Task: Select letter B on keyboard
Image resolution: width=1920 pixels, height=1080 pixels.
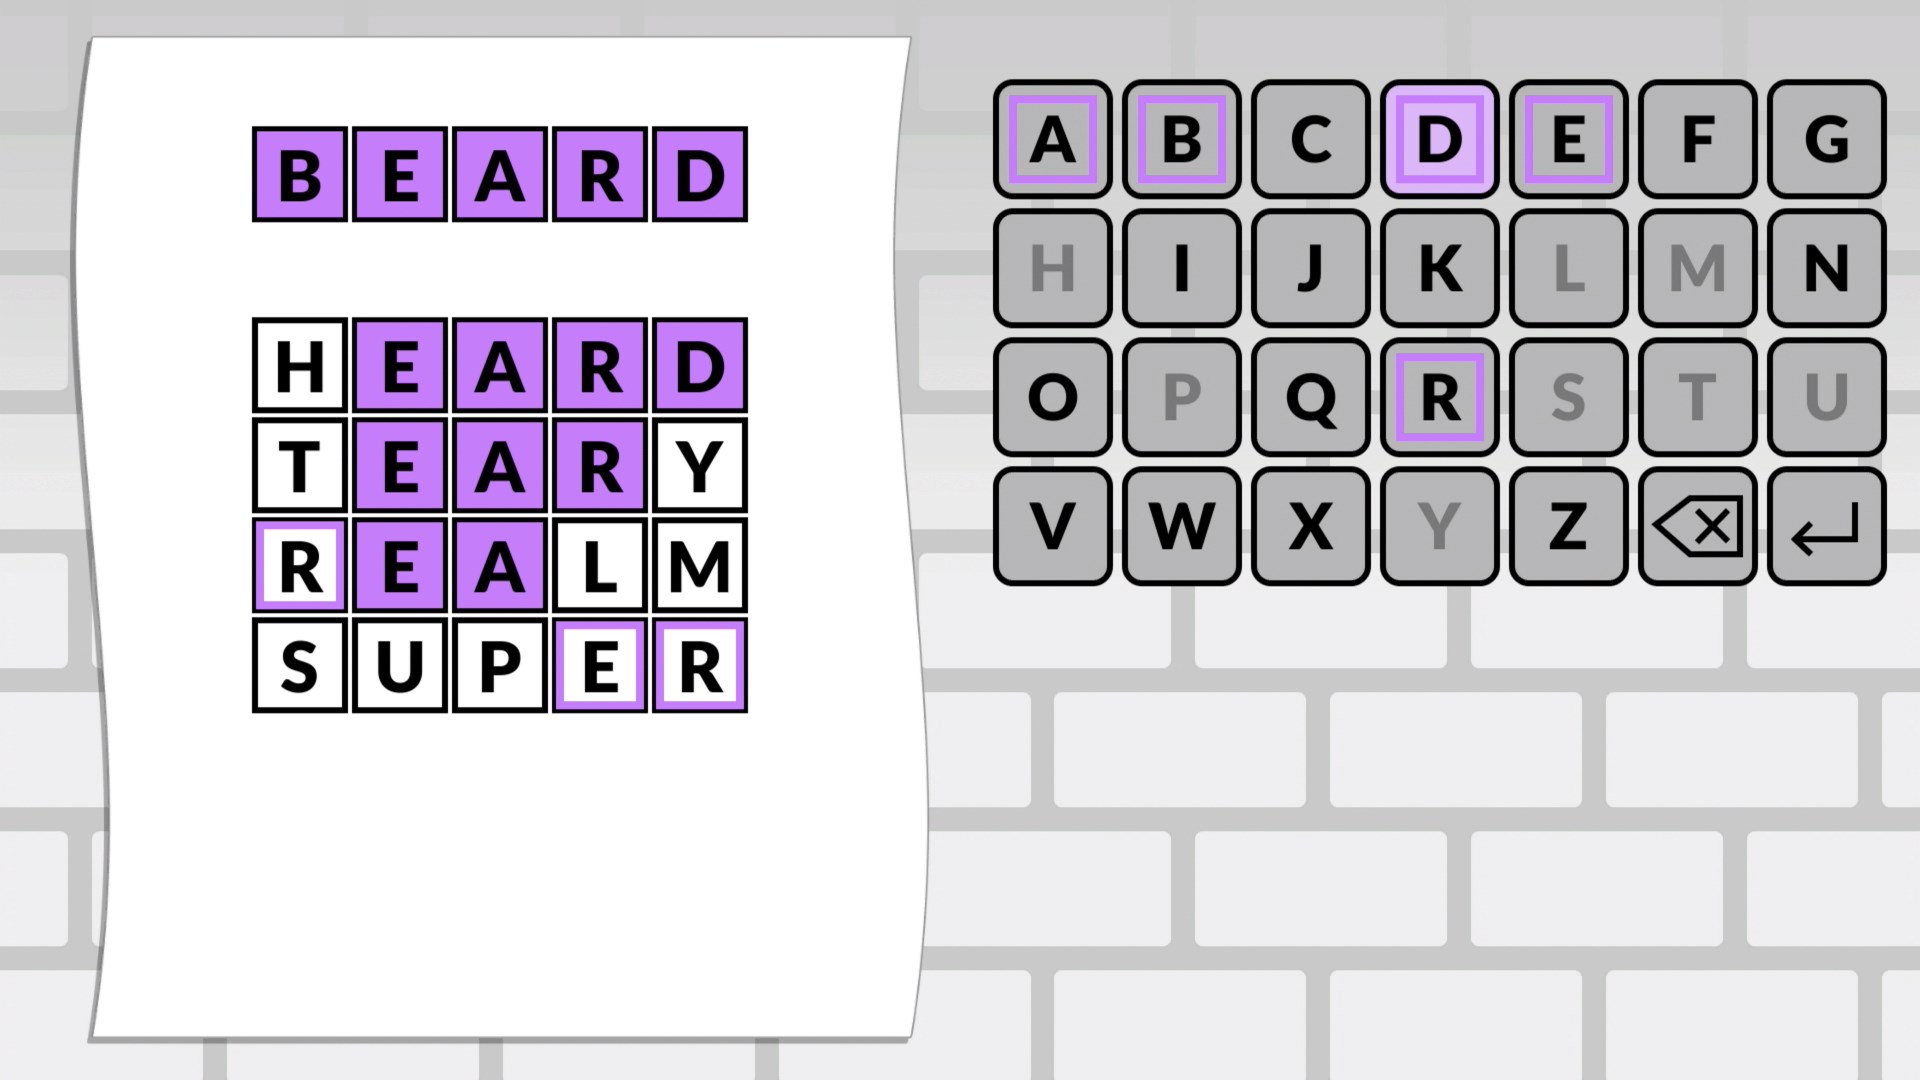Action: [x=1178, y=138]
